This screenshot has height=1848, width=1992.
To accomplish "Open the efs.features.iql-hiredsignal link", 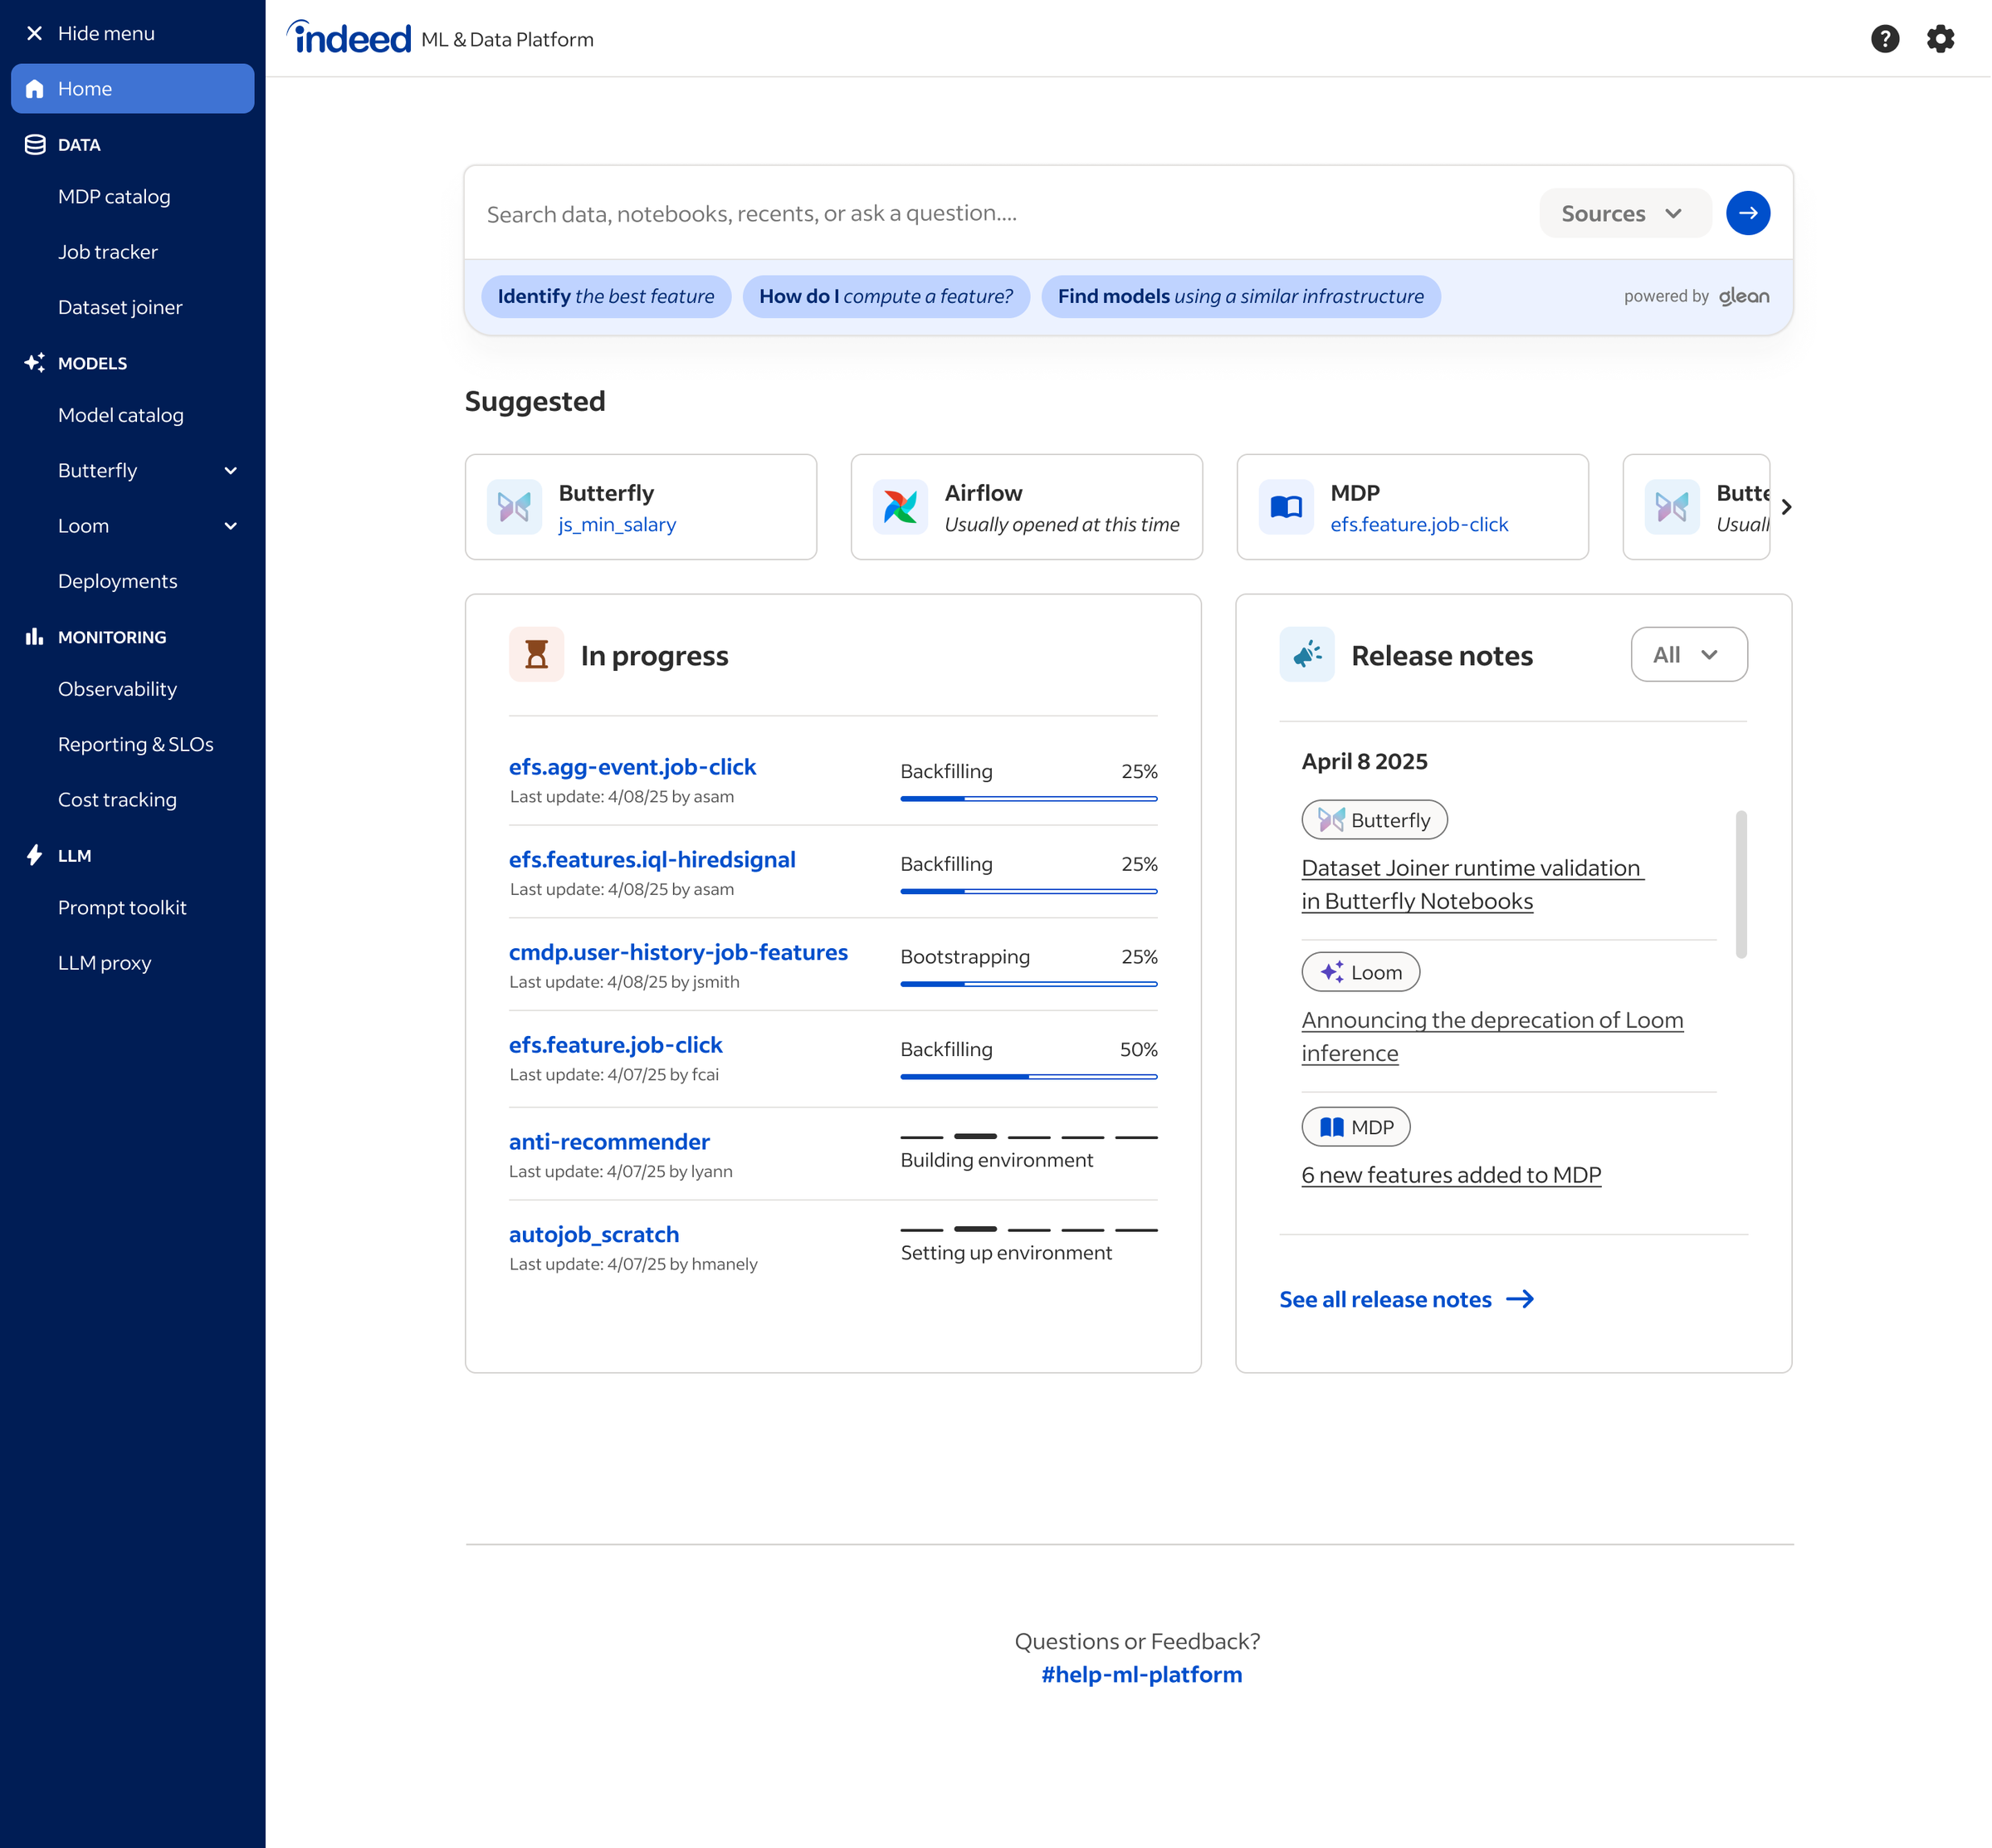I will (652, 860).
